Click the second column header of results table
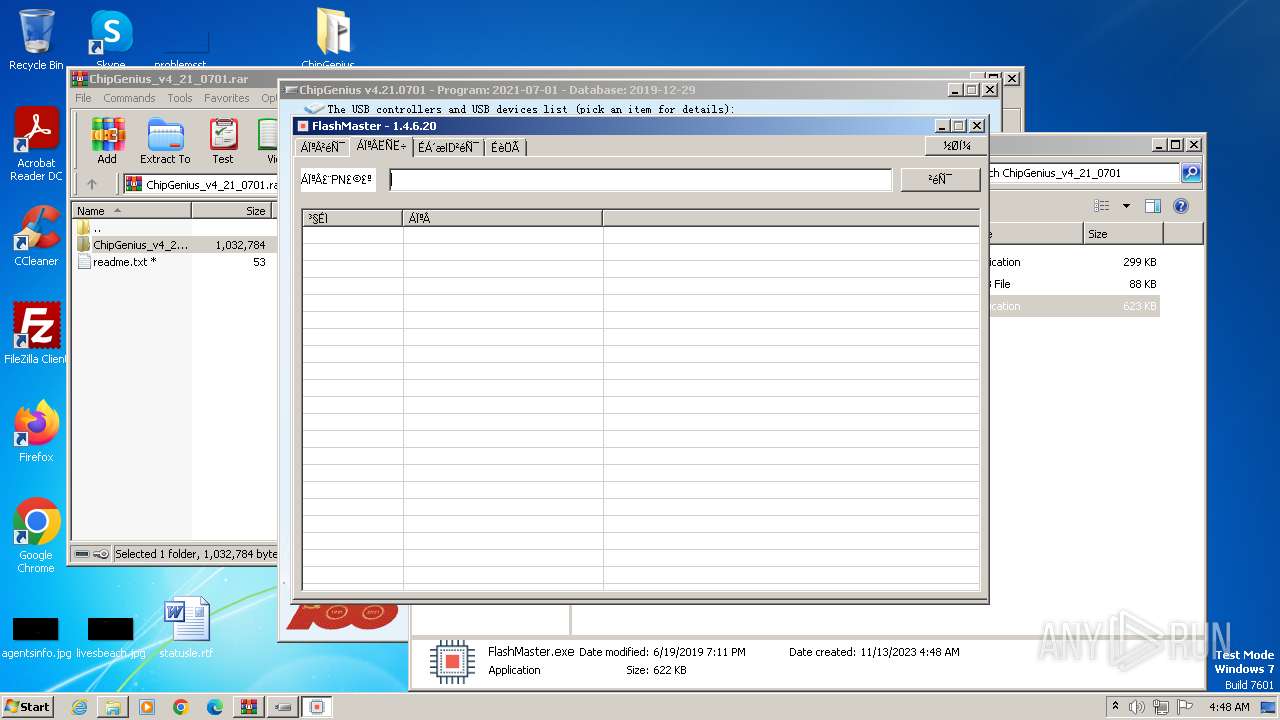This screenshot has width=1280, height=720. [x=503, y=218]
